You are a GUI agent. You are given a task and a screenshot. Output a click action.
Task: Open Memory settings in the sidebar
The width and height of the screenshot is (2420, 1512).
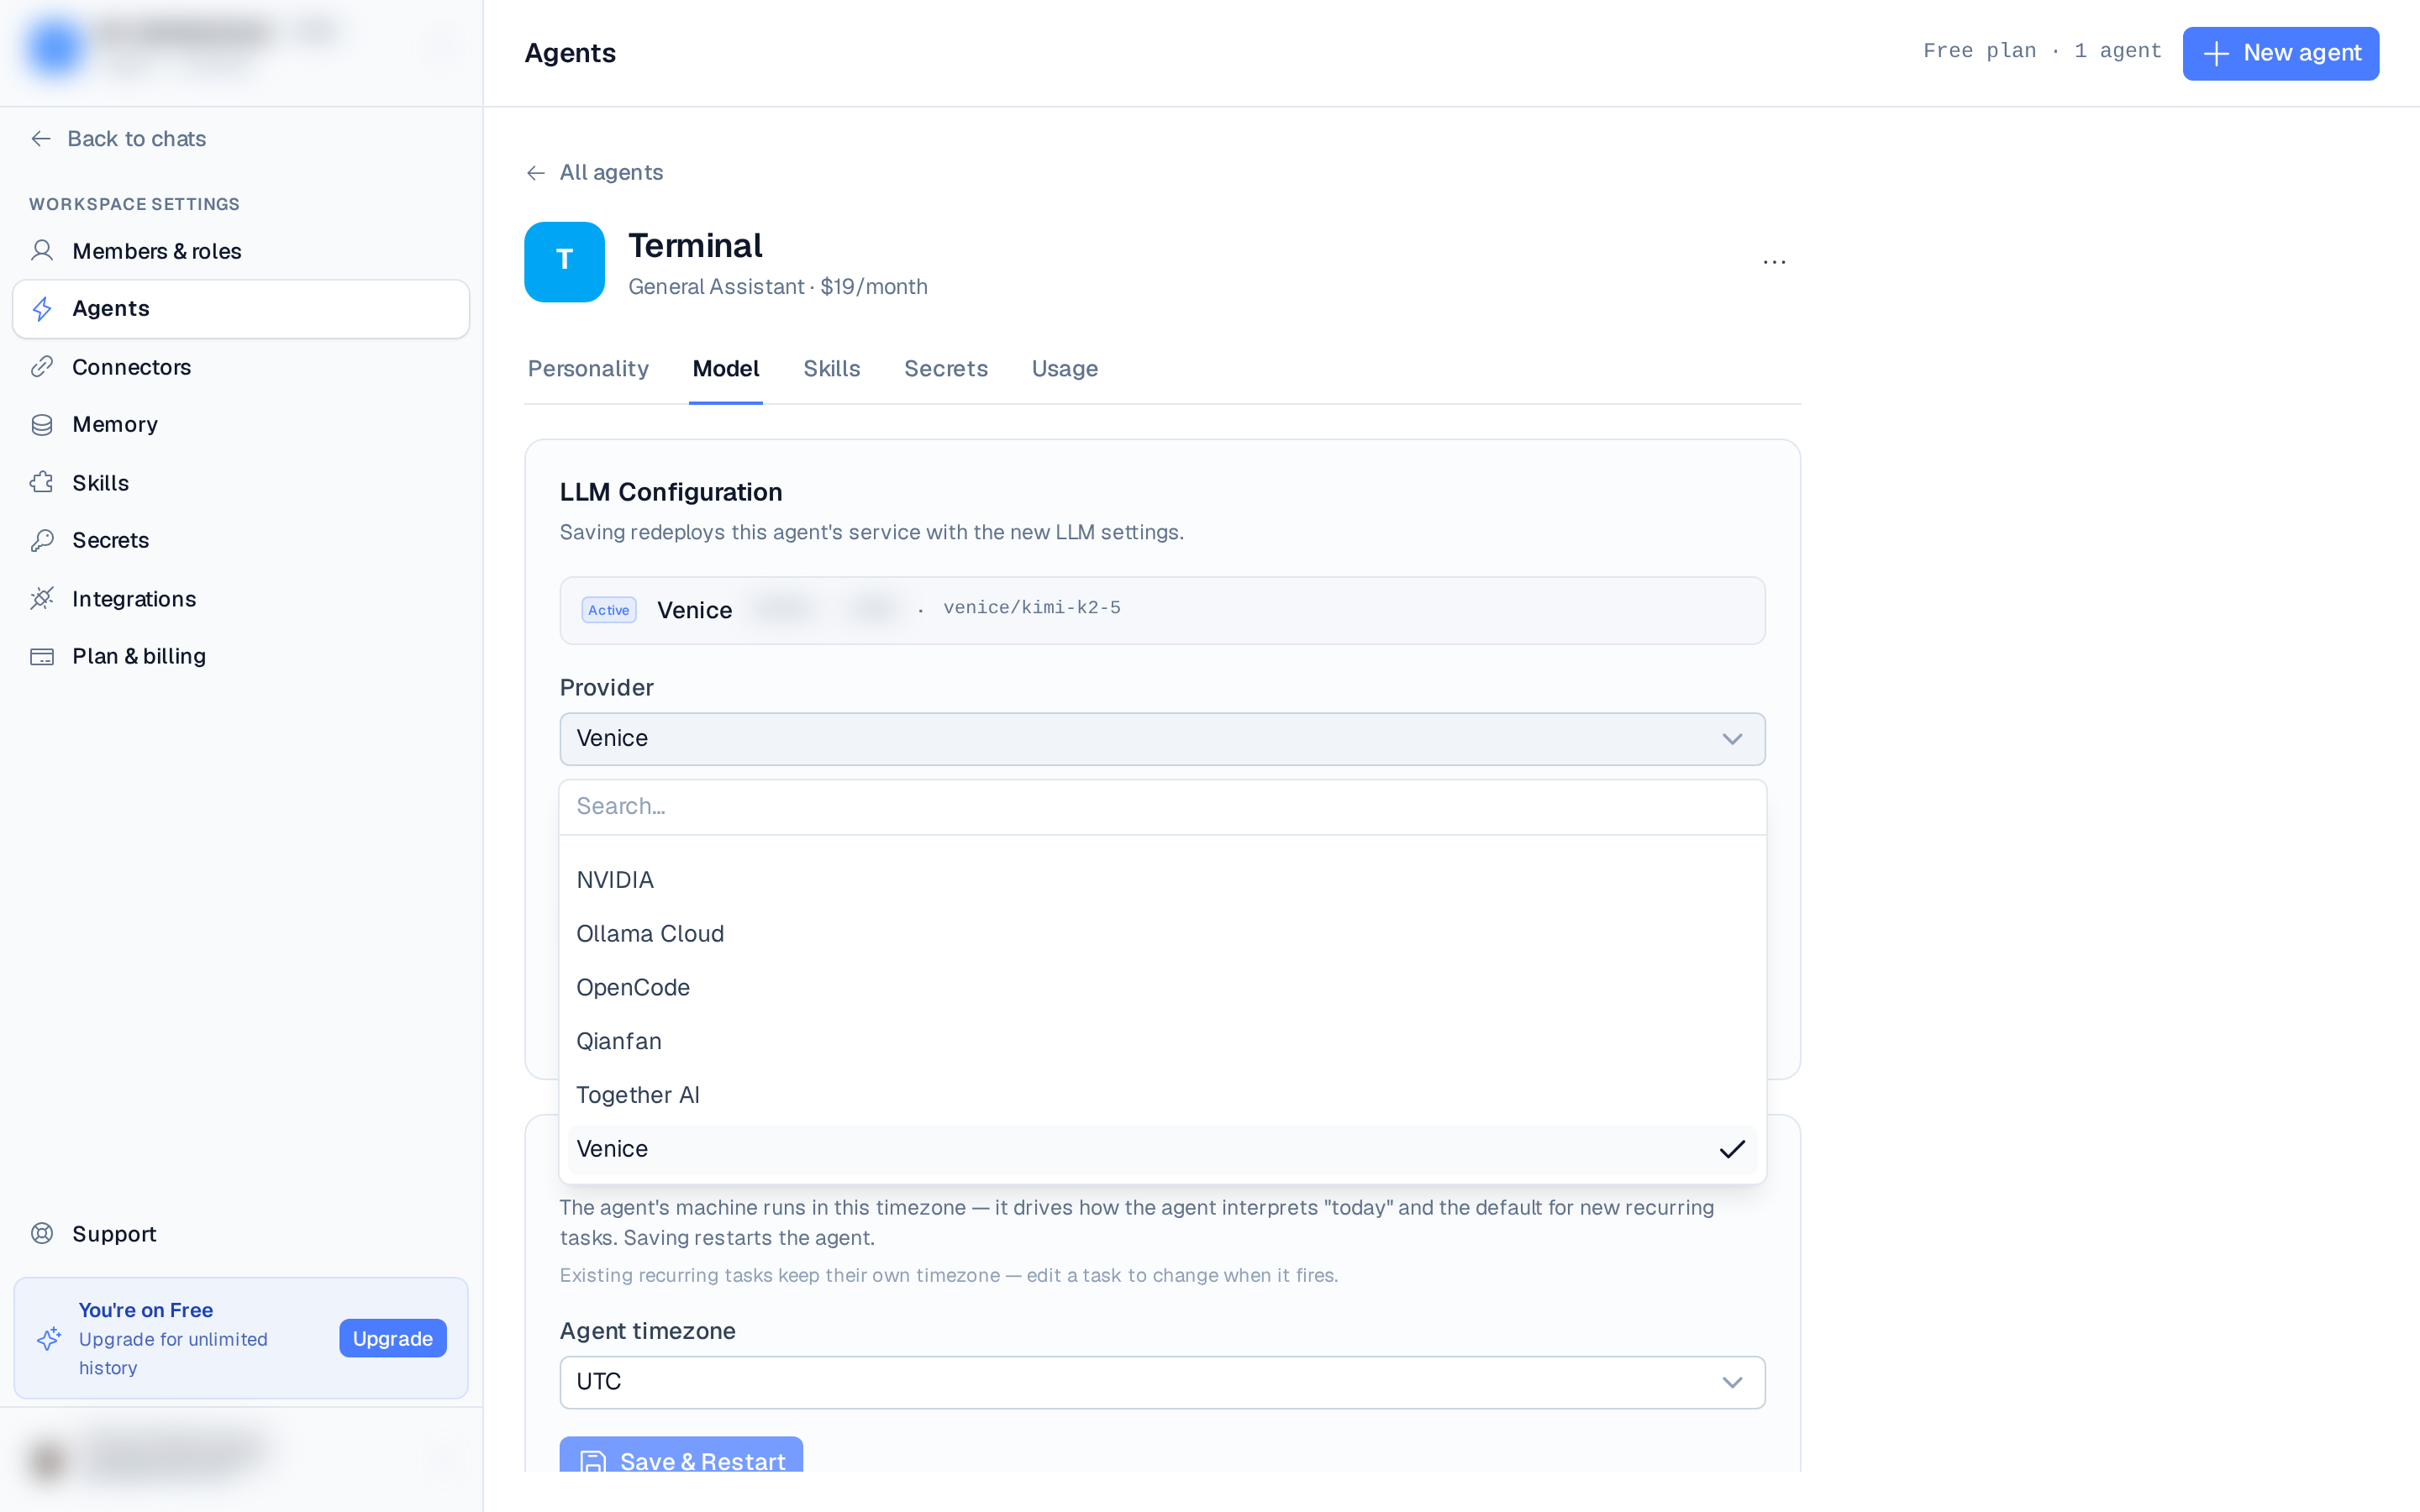tap(241, 425)
